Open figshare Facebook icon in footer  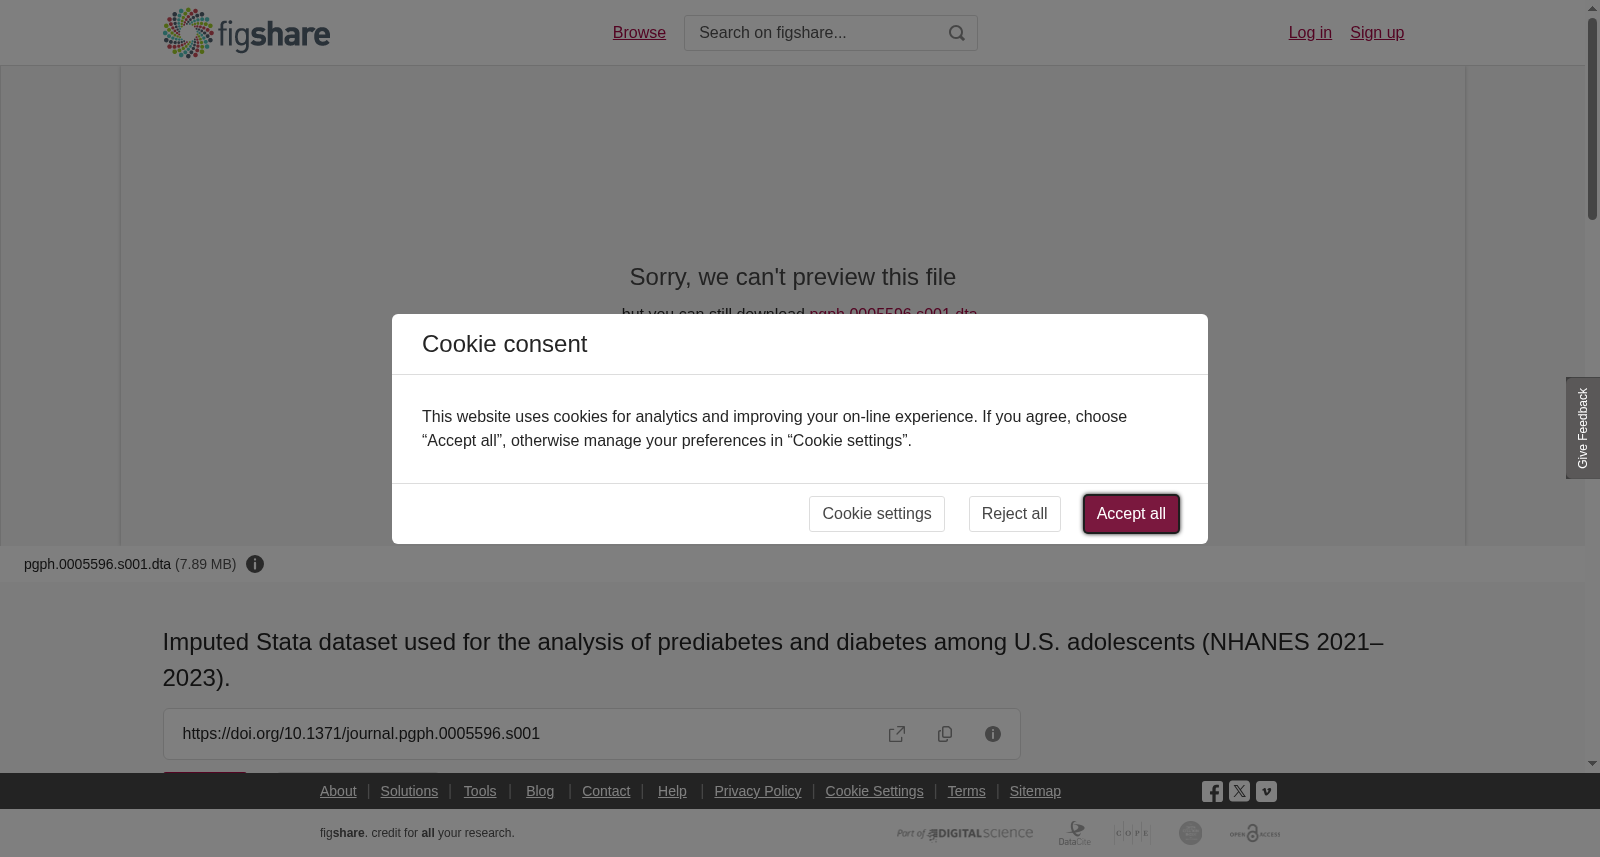click(x=1212, y=792)
